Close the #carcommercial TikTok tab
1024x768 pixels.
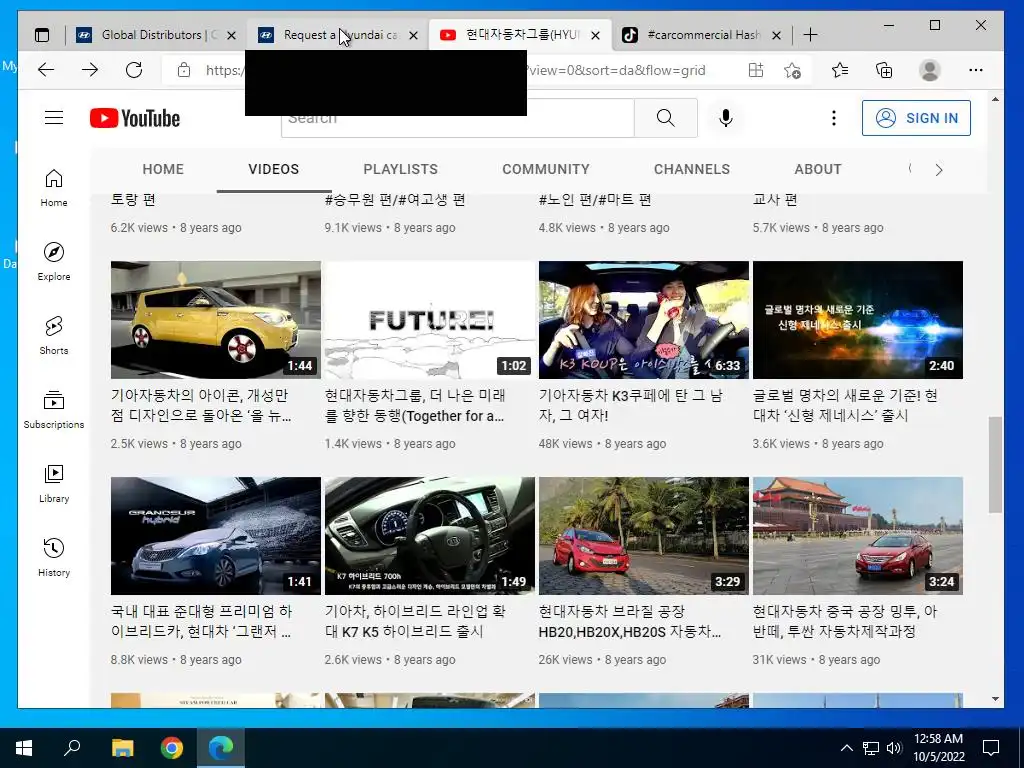click(776, 35)
